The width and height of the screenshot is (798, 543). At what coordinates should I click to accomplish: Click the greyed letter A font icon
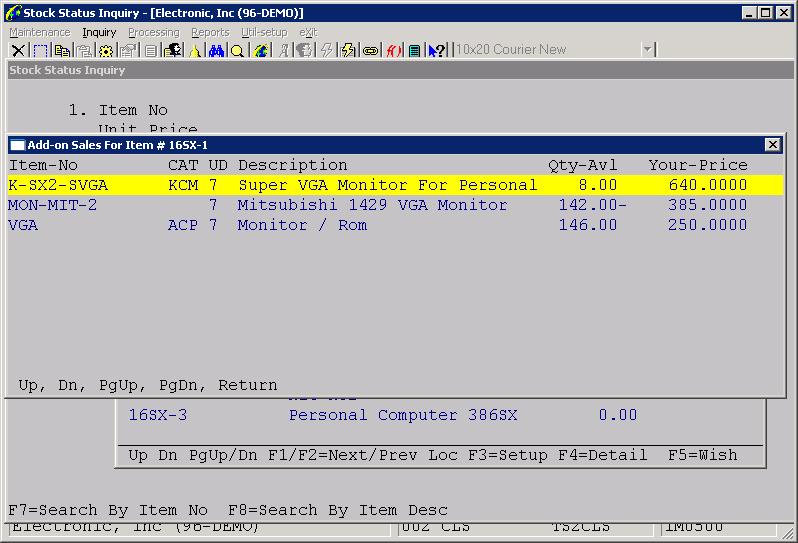pos(283,50)
